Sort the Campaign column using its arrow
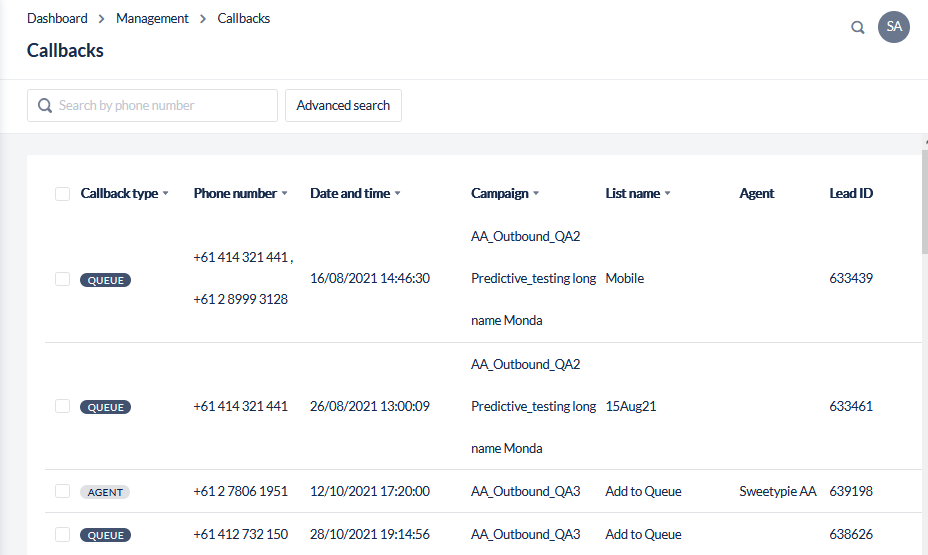The height and width of the screenshot is (555, 928). tap(536, 194)
